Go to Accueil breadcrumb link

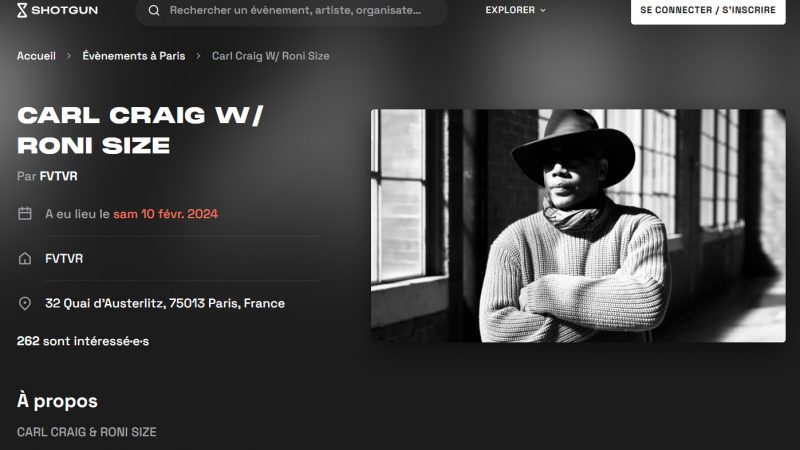[x=36, y=56]
